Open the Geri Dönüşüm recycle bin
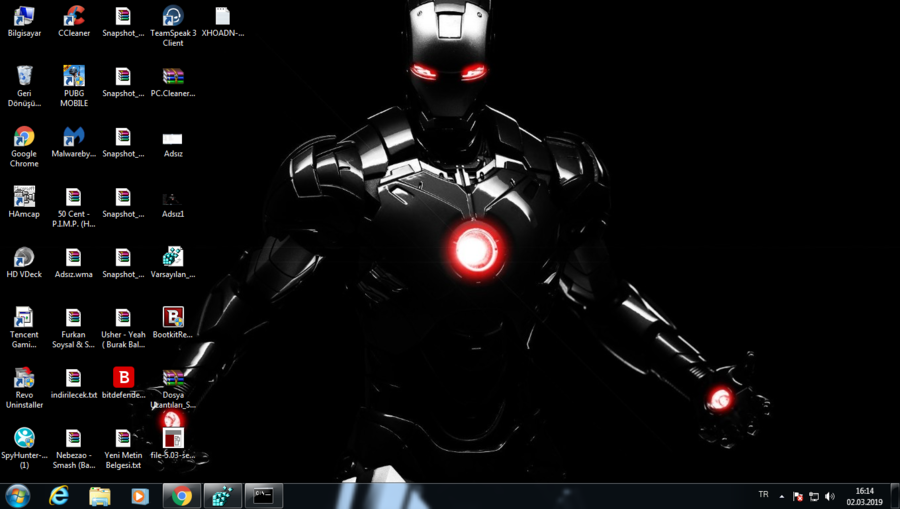 [x=24, y=87]
